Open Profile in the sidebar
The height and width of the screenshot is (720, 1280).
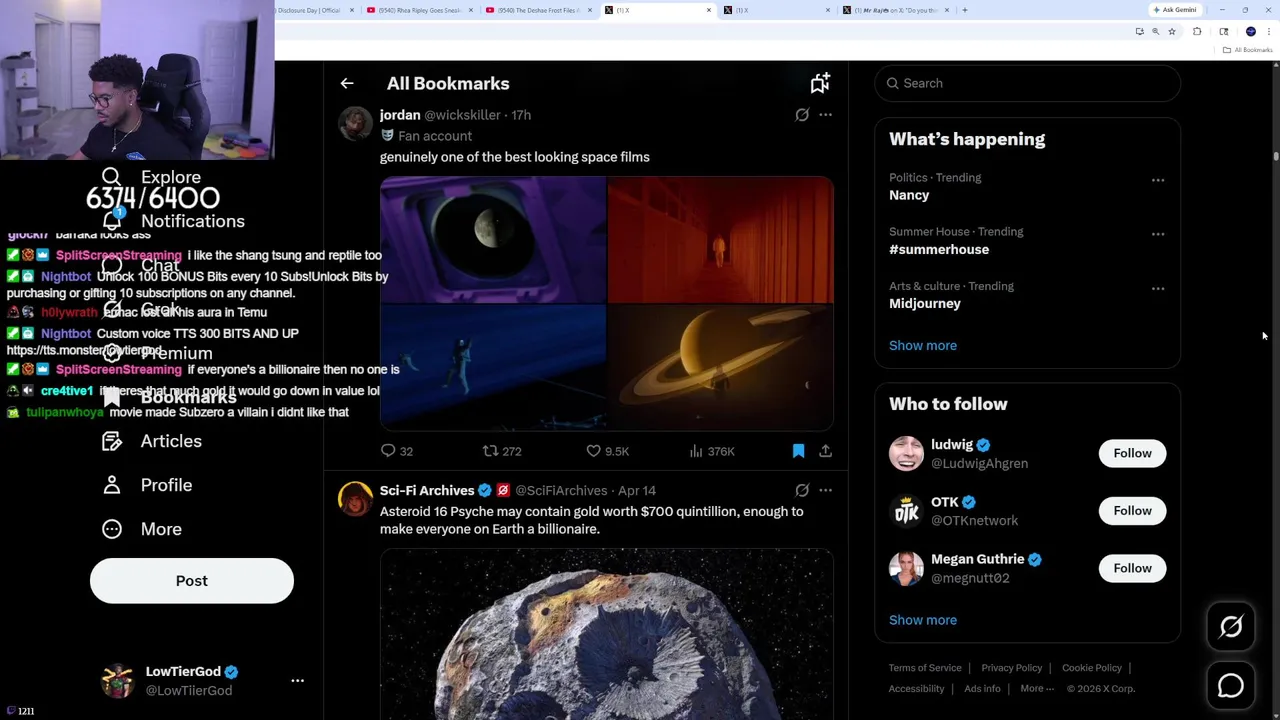[x=147, y=485]
